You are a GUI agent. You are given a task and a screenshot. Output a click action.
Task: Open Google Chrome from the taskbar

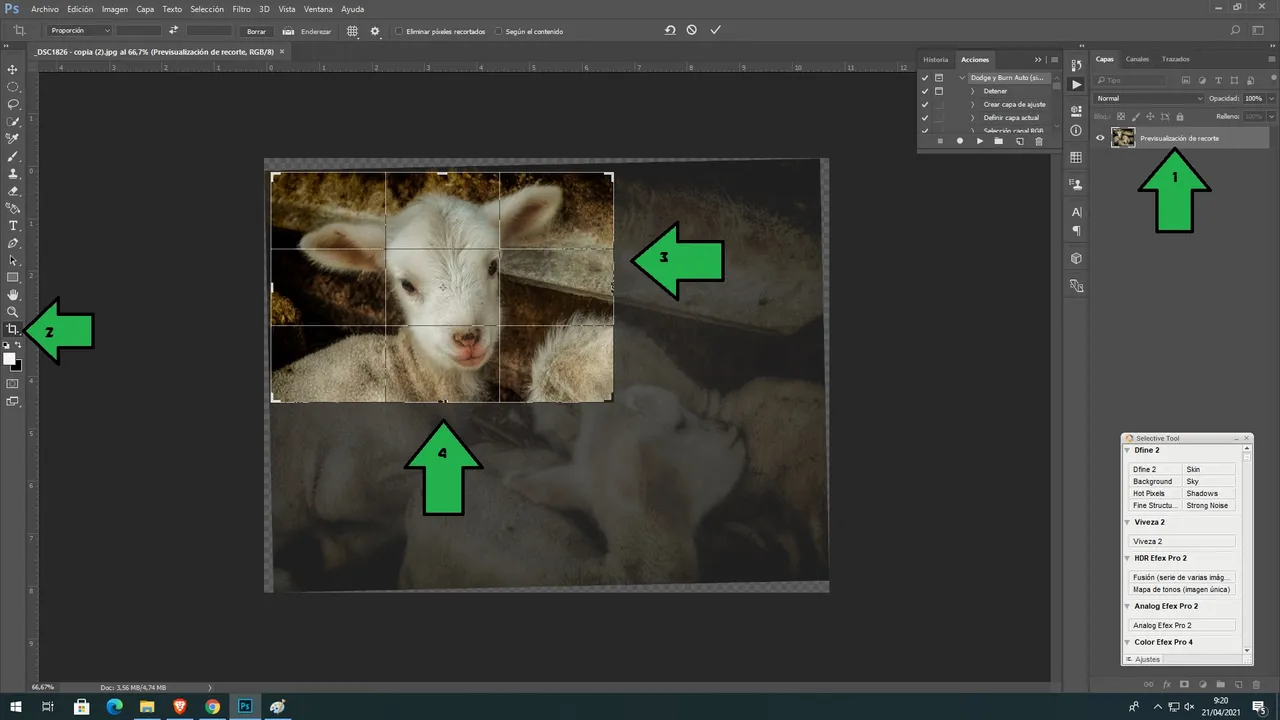click(x=212, y=707)
